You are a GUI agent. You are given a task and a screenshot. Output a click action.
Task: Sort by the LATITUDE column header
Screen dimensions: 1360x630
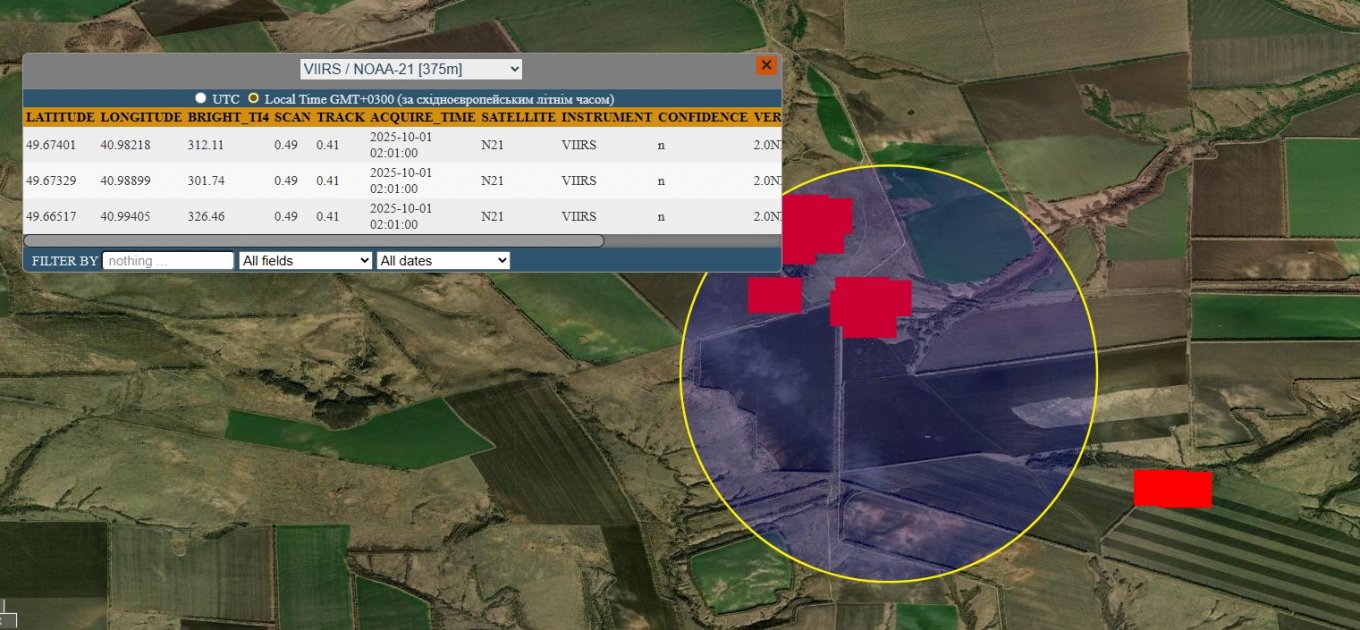[x=60, y=117]
